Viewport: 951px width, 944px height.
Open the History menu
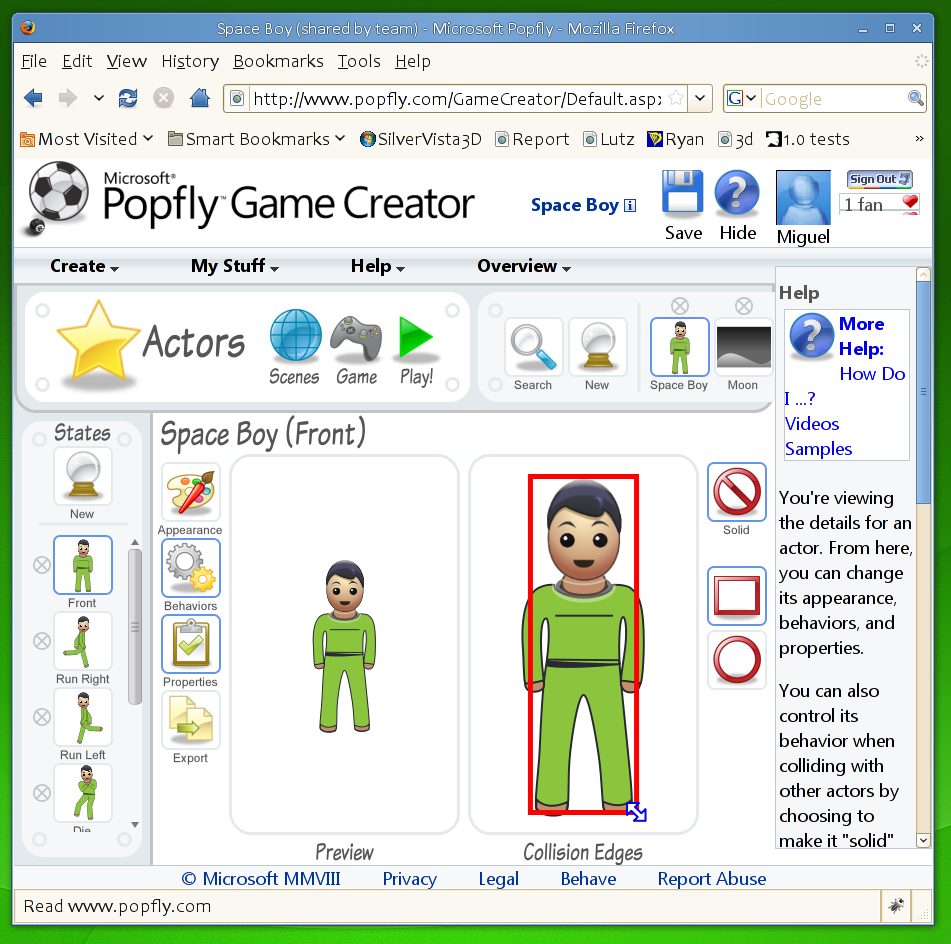click(x=190, y=61)
